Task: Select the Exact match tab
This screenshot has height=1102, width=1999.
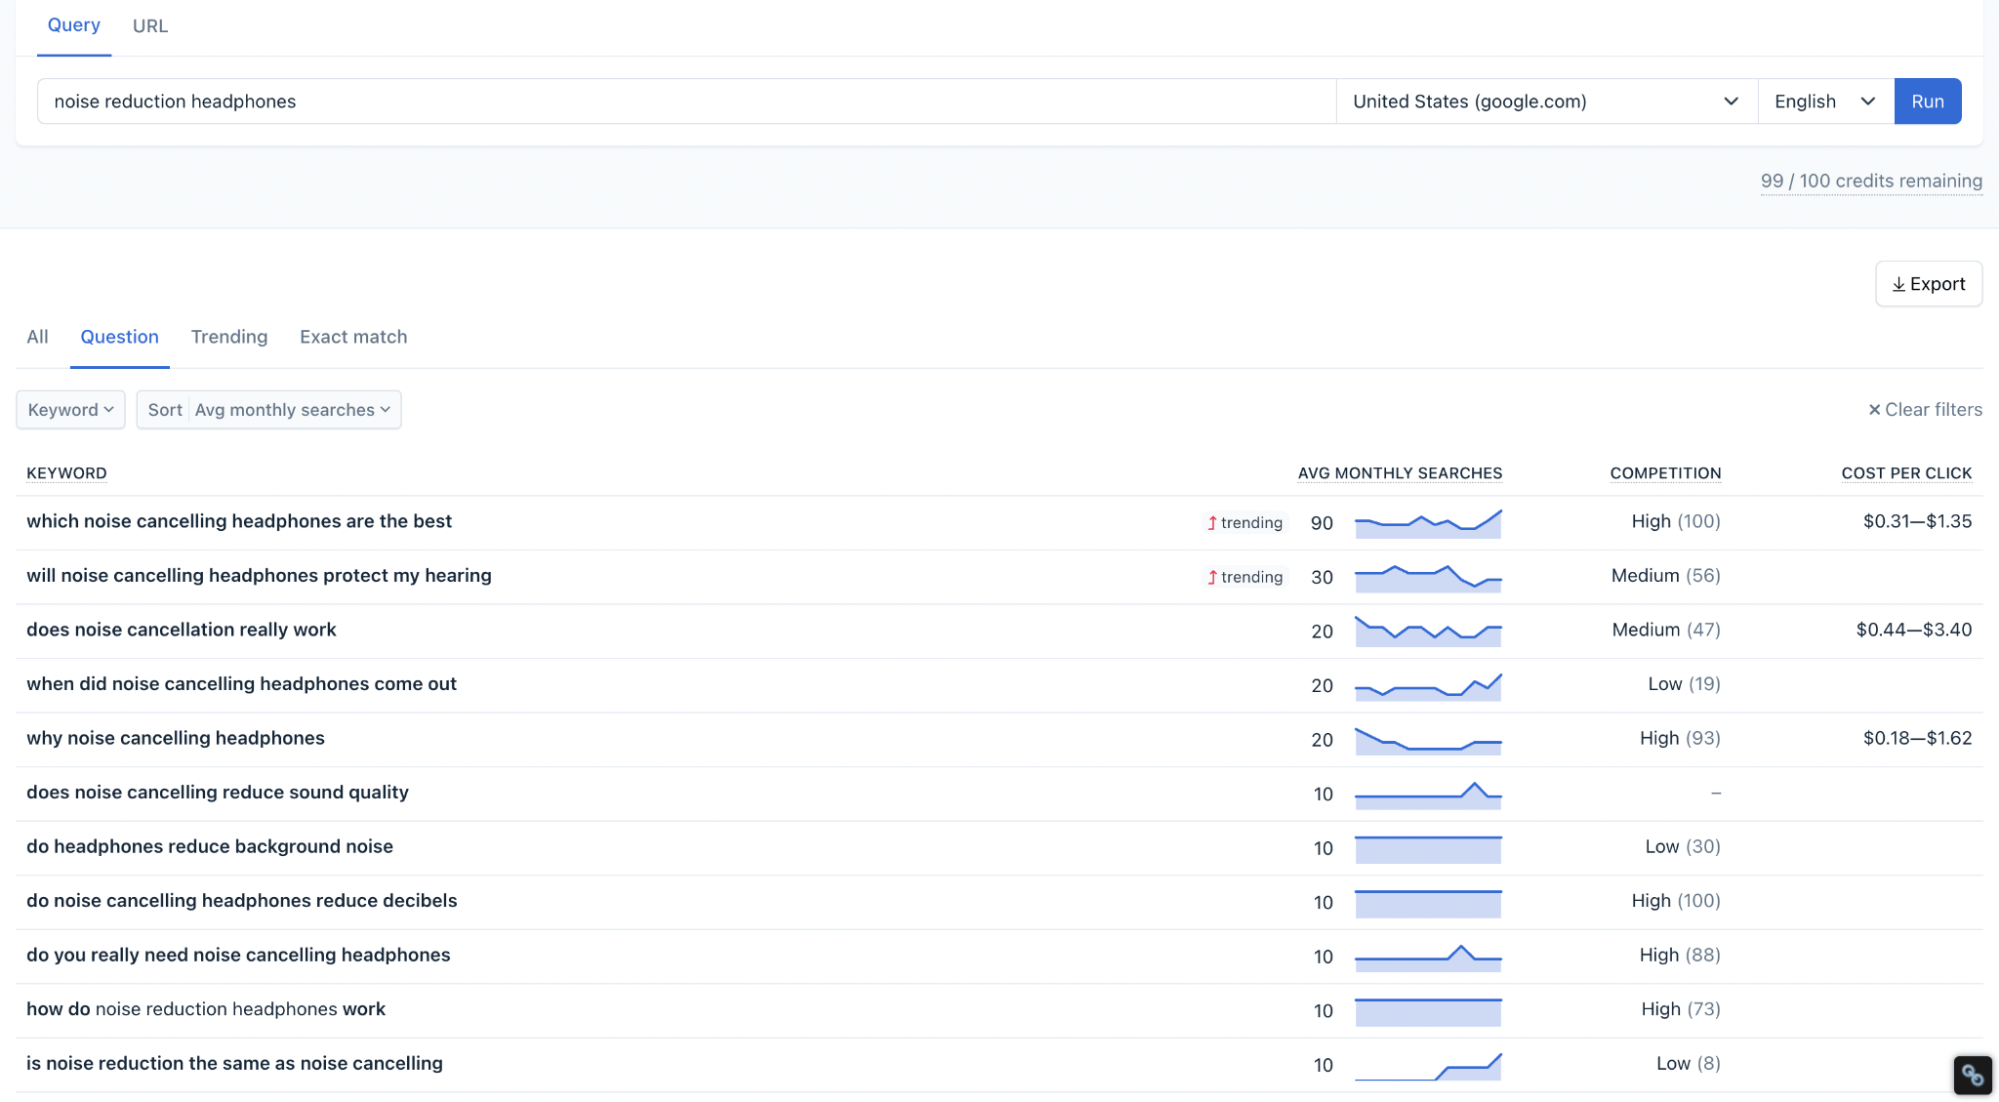Action: click(x=353, y=337)
